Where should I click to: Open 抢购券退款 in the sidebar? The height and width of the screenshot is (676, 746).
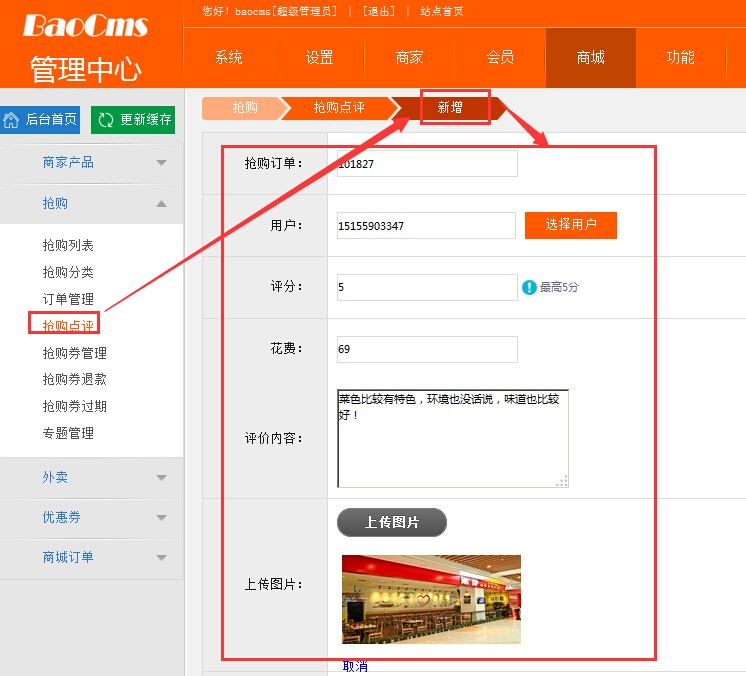pos(75,379)
